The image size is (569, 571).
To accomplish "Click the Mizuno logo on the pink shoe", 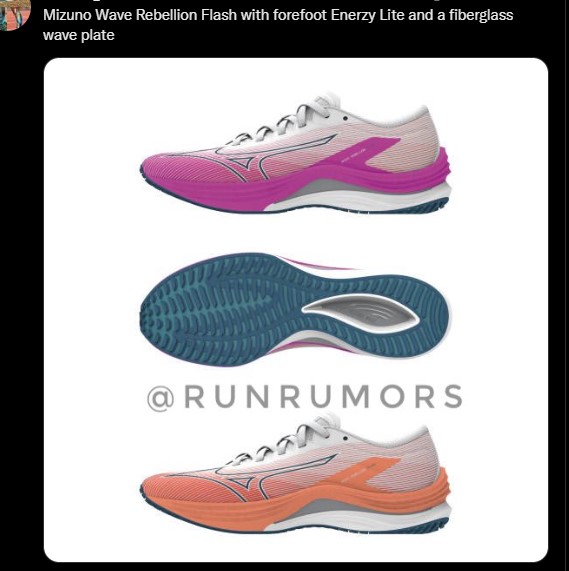I will point(275,157).
